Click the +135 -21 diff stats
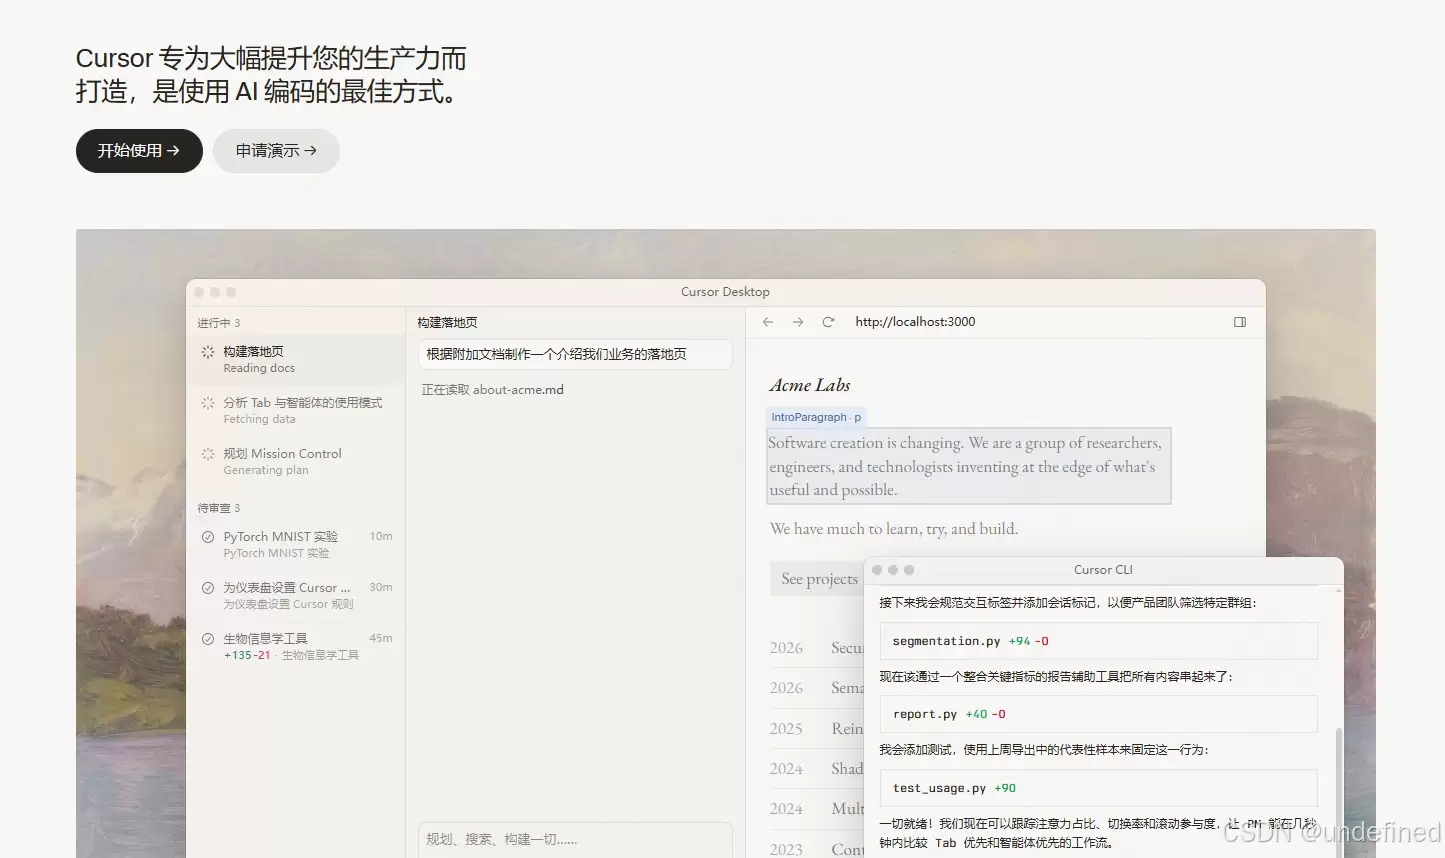Image resolution: width=1445 pixels, height=858 pixels. tap(247, 656)
